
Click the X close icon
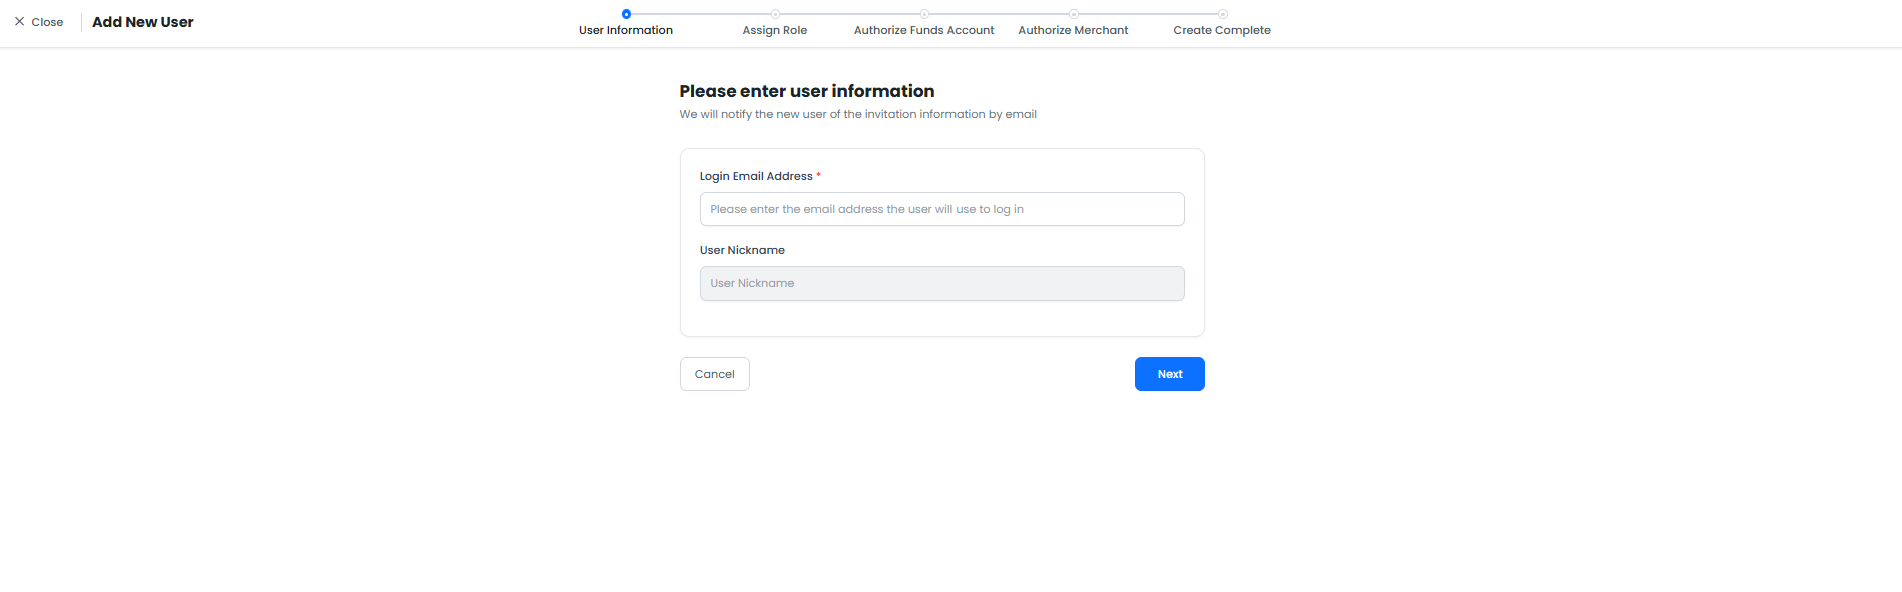(19, 21)
